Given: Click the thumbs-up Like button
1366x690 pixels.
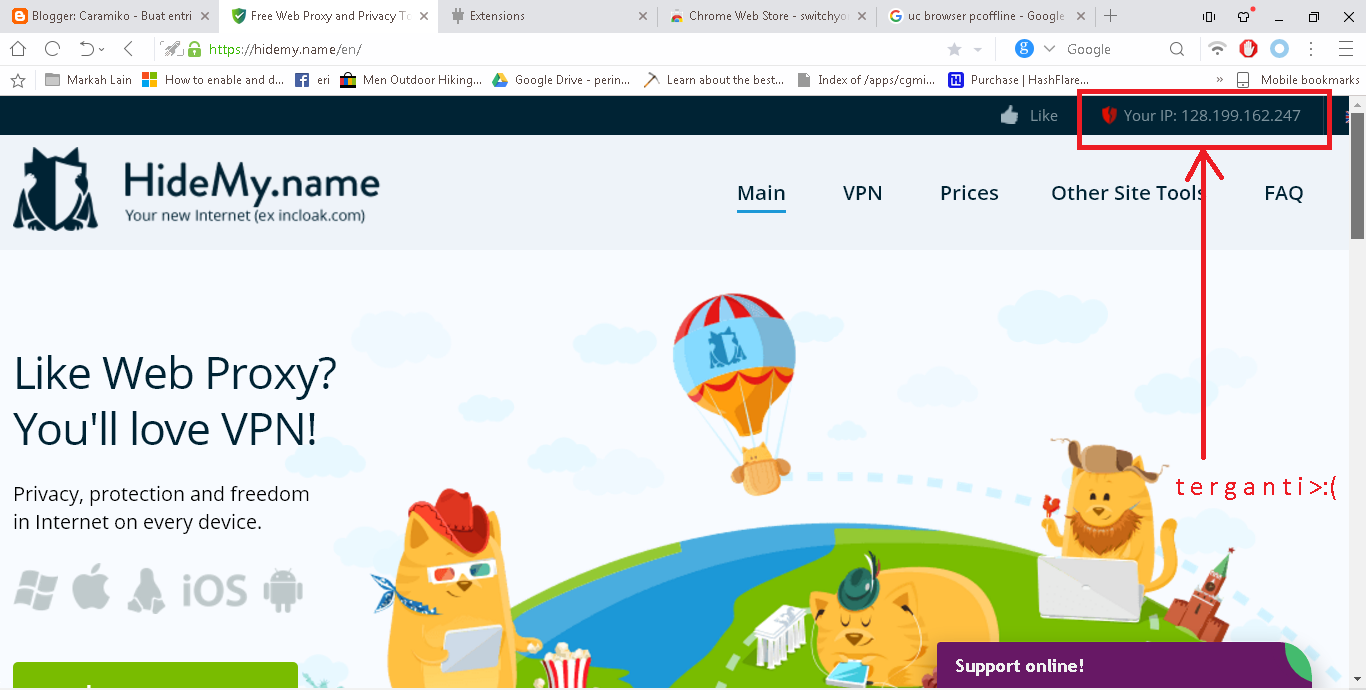Looking at the screenshot, I should (x=1029, y=116).
